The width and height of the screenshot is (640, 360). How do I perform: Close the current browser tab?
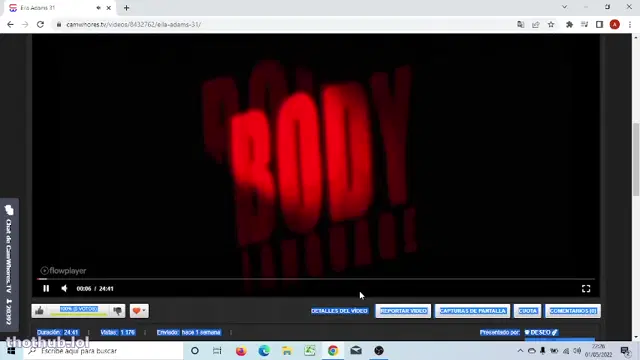(109, 8)
